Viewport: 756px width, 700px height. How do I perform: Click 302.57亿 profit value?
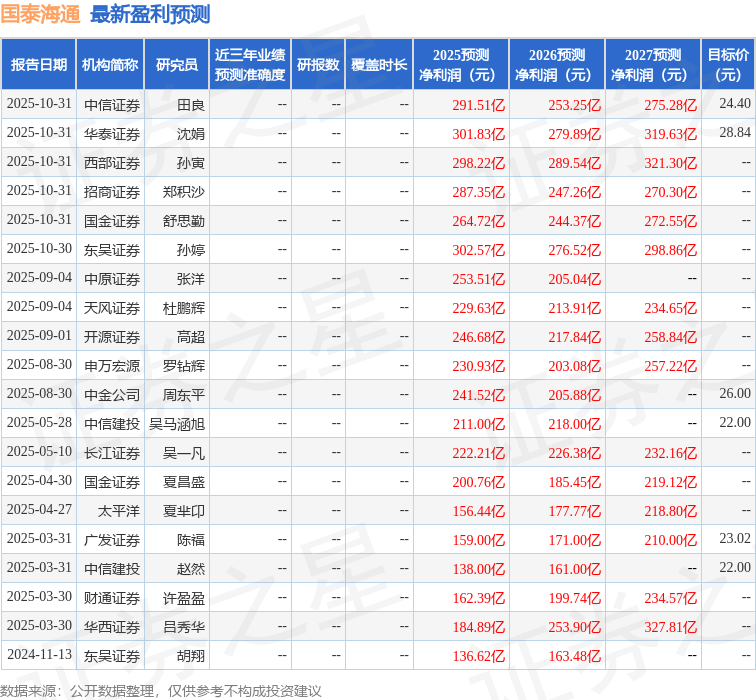(478, 250)
